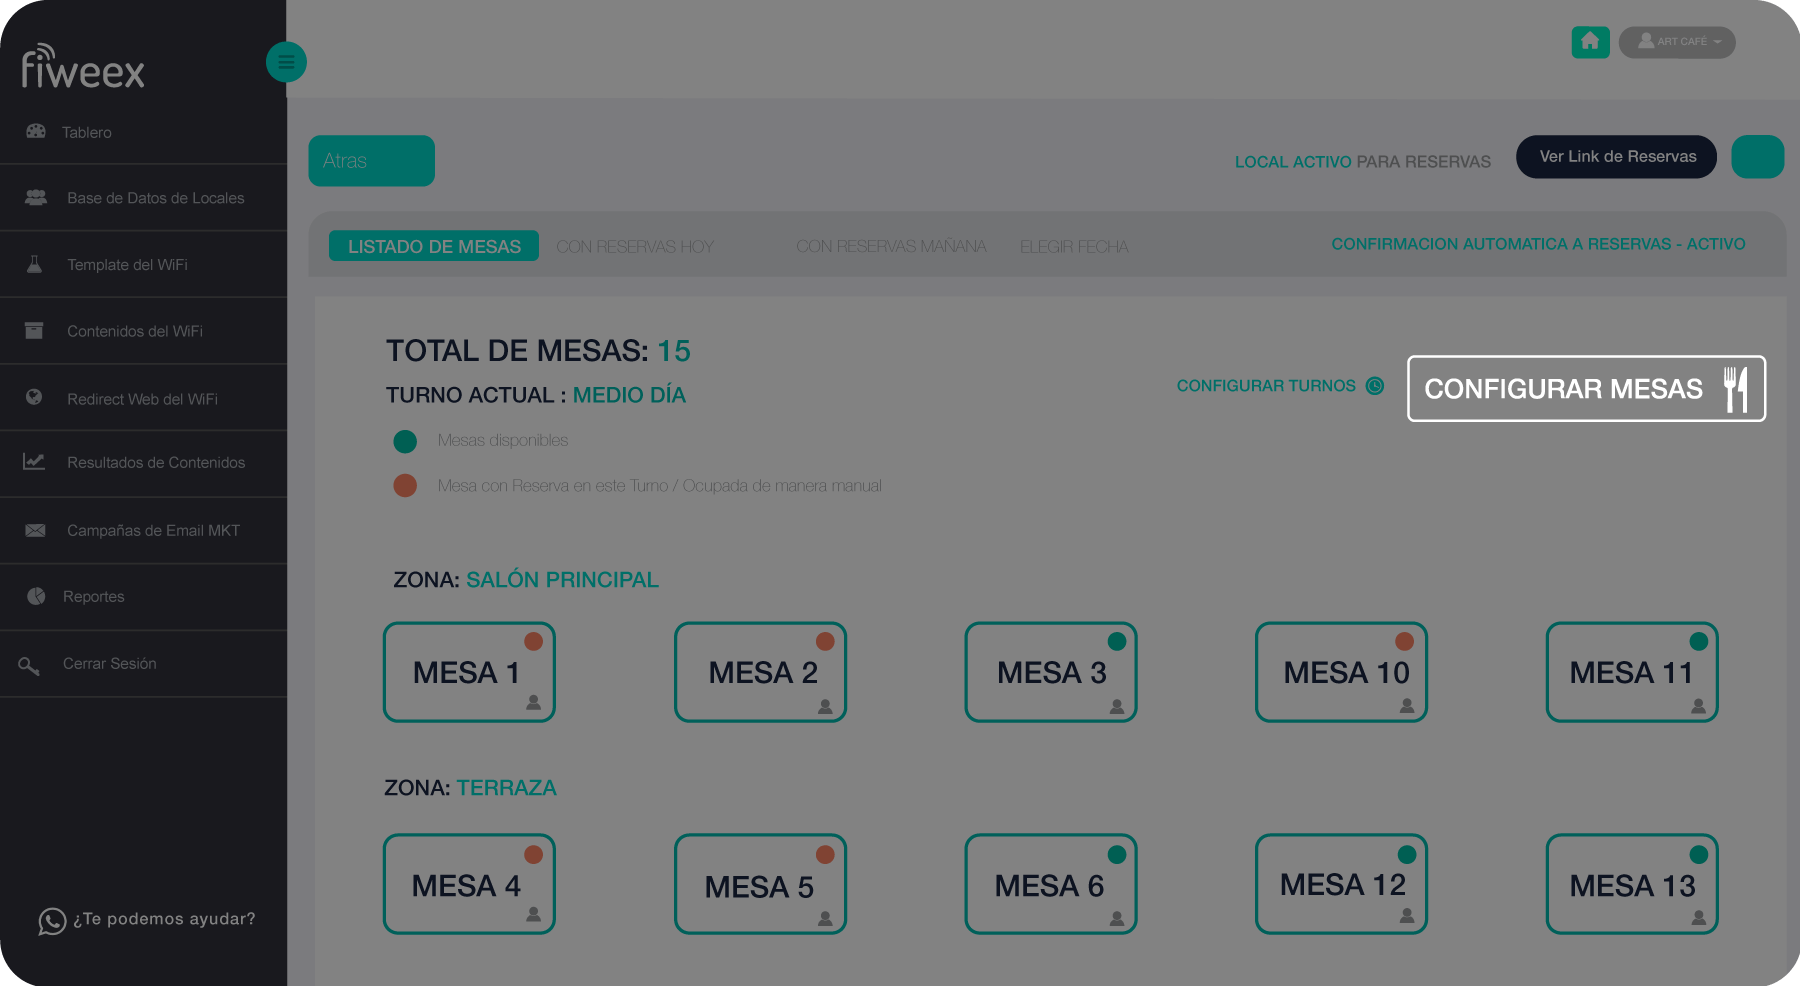Switch to Con Reservas Hoy tab
This screenshot has height=986, width=1800.
(x=634, y=247)
